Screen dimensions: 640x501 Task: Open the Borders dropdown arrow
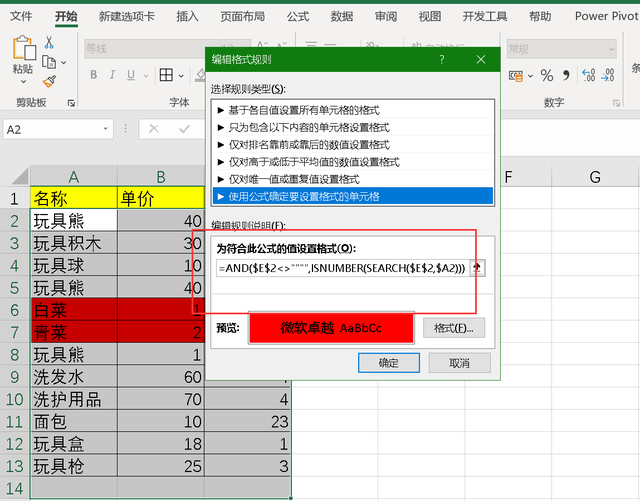(181, 76)
